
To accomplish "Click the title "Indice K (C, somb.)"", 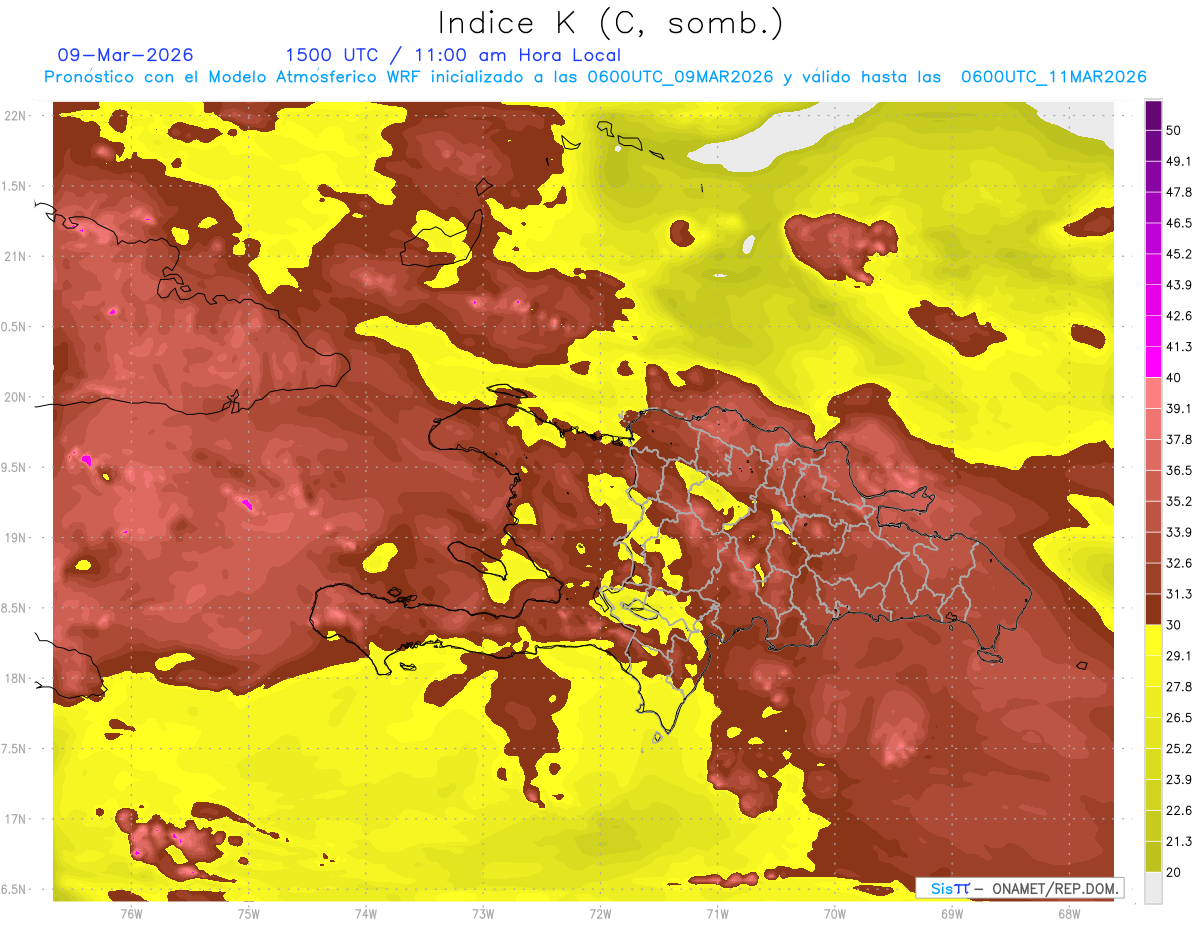I will tap(611, 23).
